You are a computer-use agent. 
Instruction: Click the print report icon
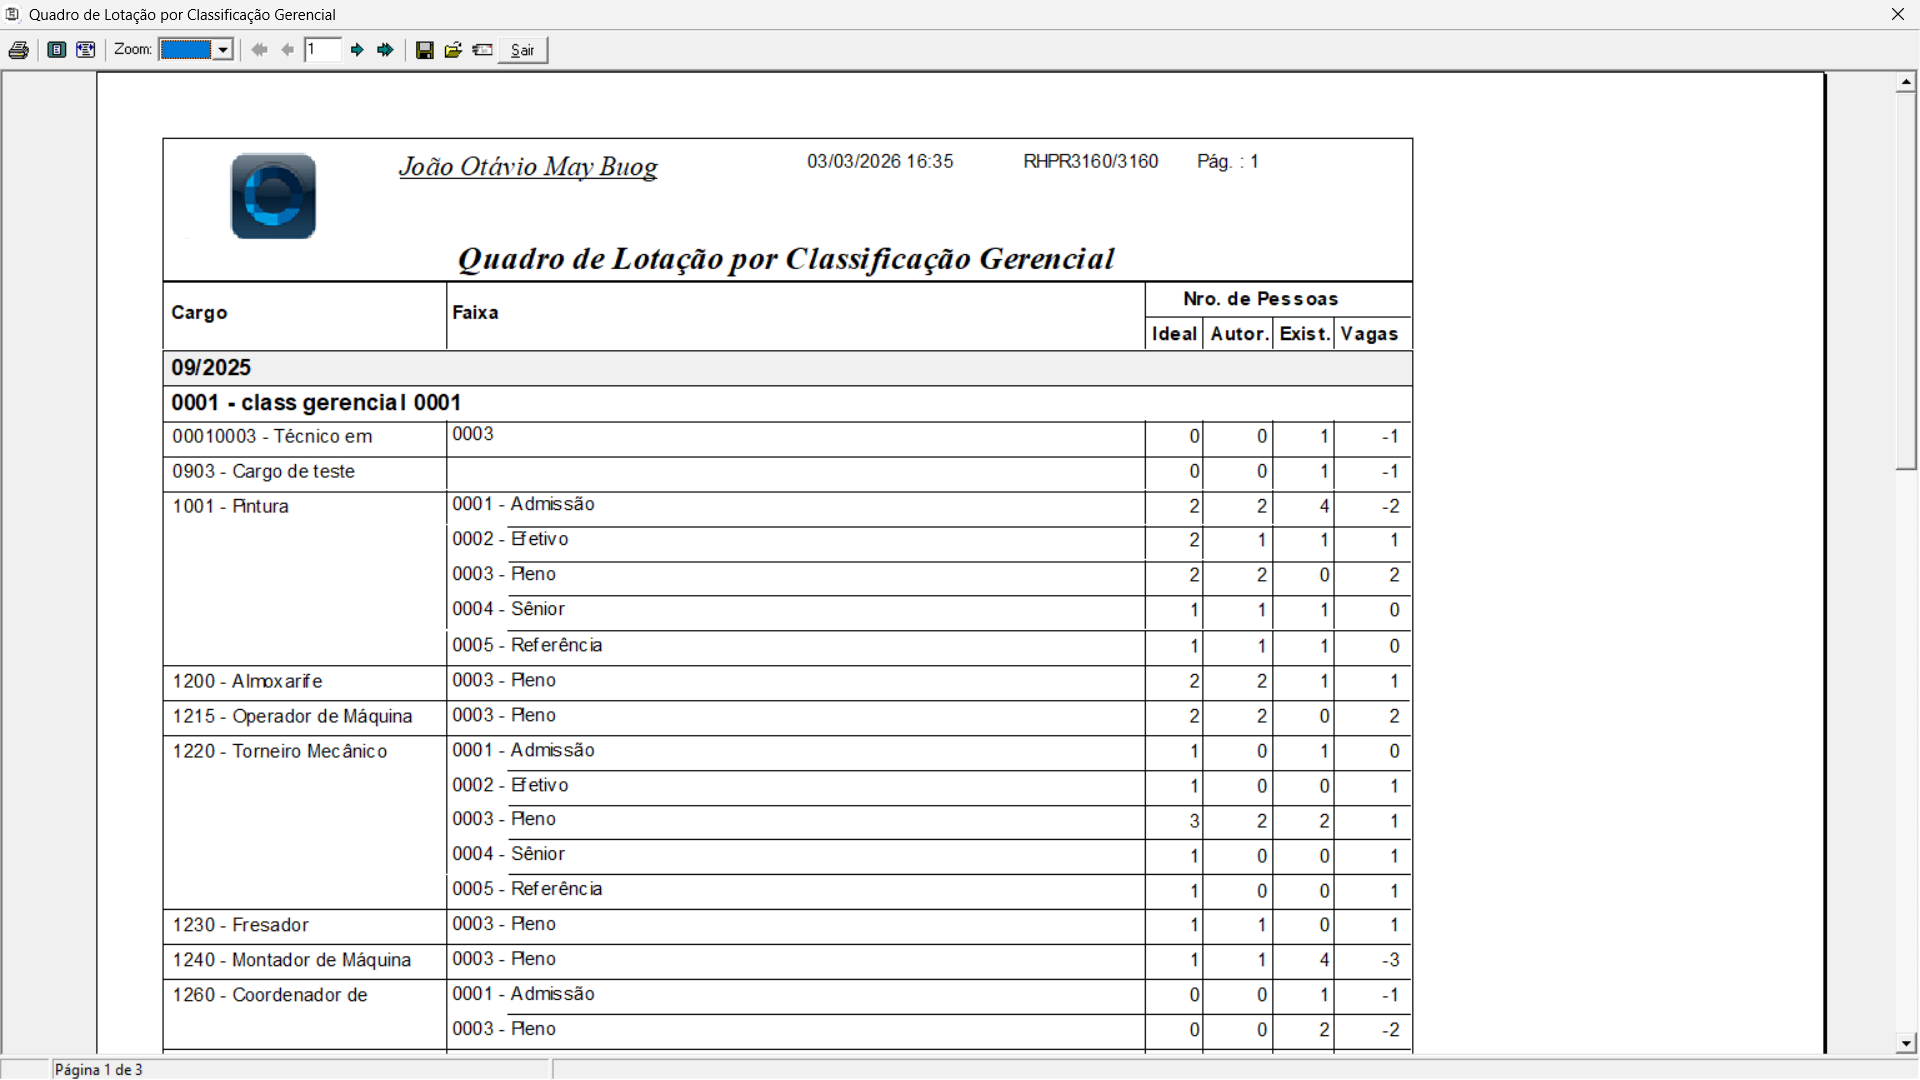pos(18,50)
